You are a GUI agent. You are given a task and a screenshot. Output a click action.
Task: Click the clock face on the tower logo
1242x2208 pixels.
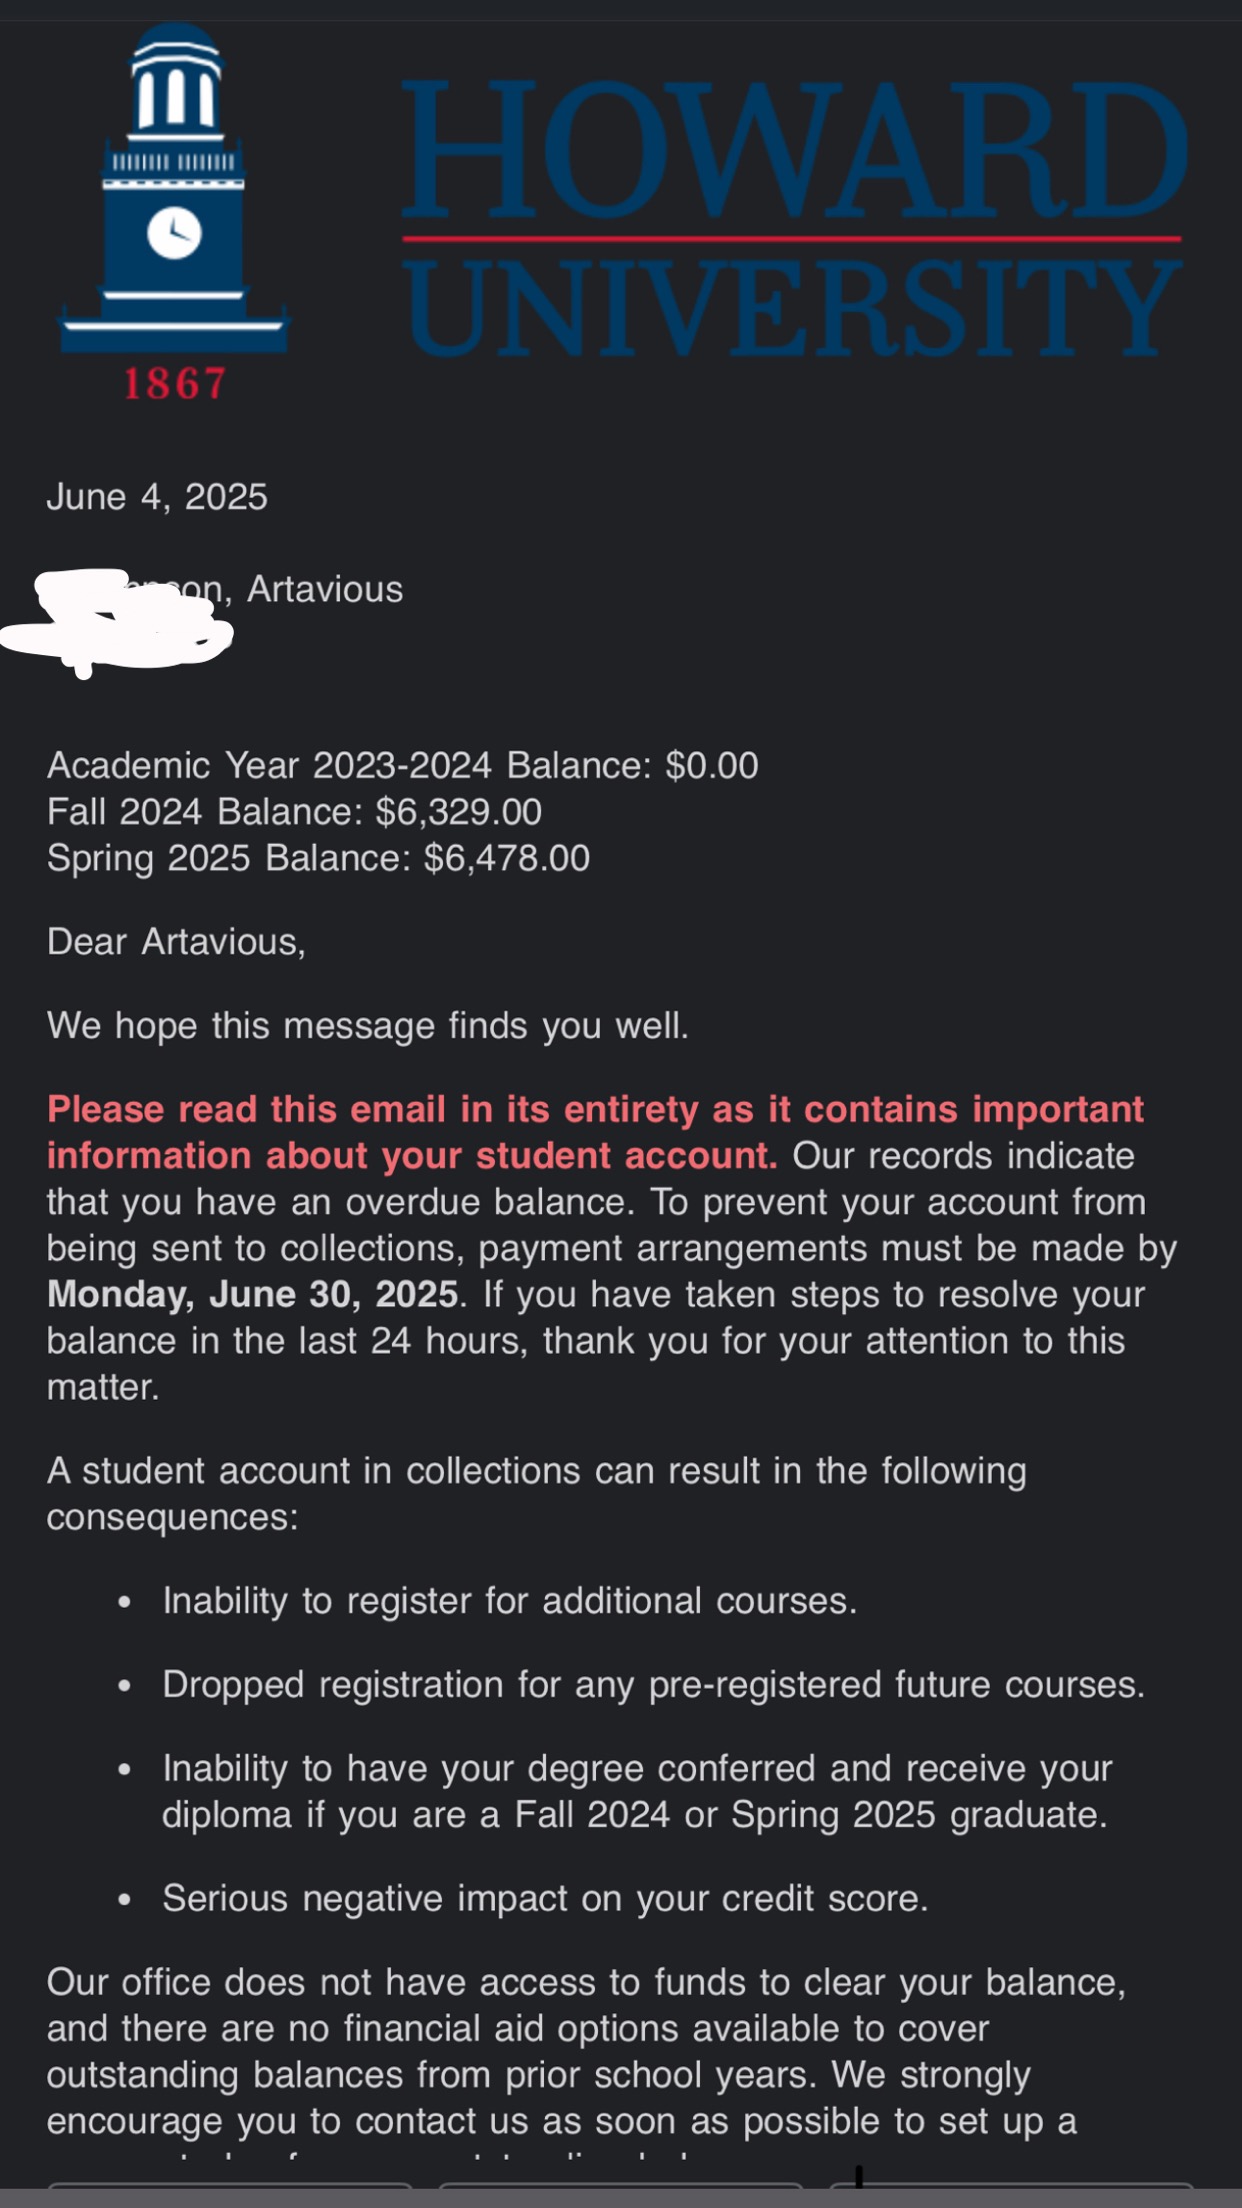pos(175,233)
